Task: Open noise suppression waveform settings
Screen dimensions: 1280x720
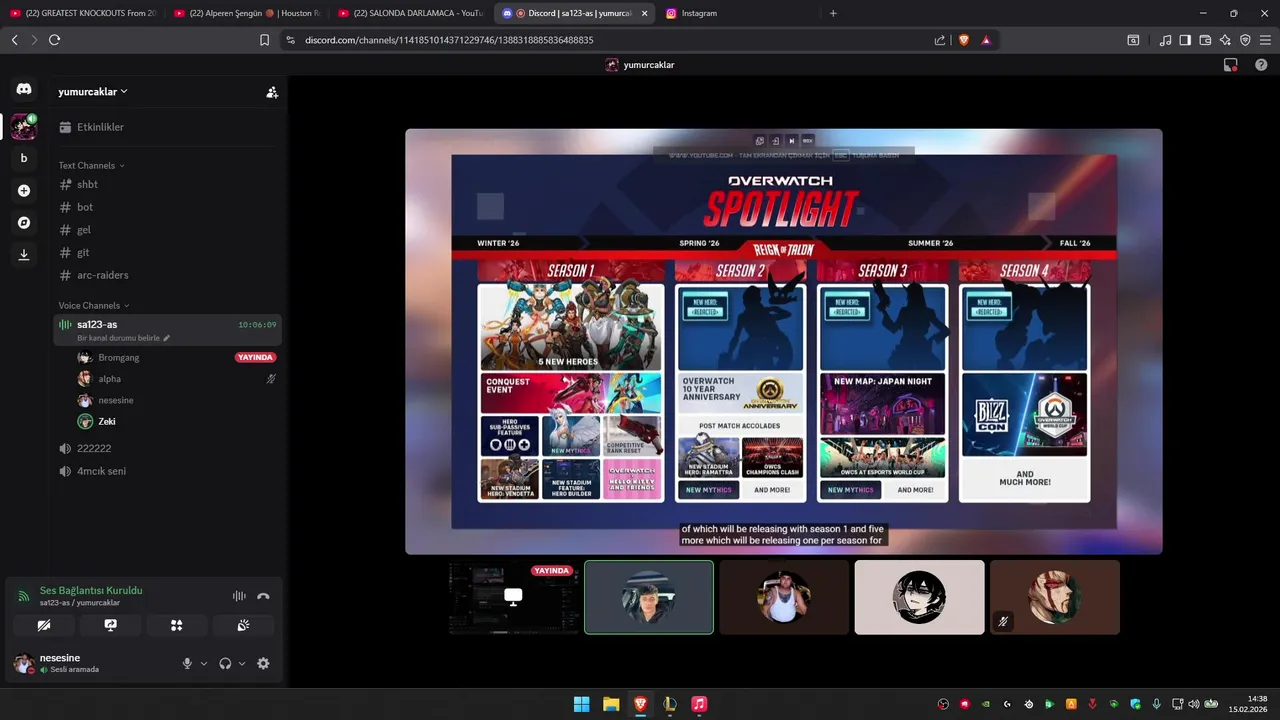Action: (x=239, y=596)
